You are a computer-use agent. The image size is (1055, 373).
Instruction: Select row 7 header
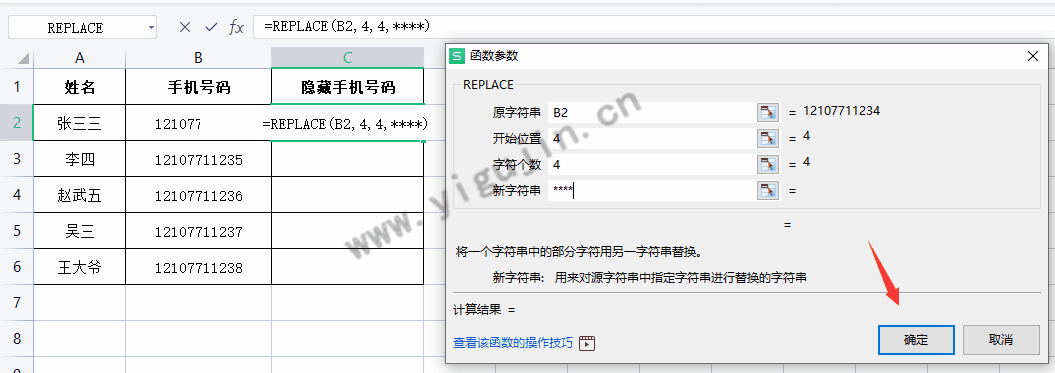(x=17, y=302)
